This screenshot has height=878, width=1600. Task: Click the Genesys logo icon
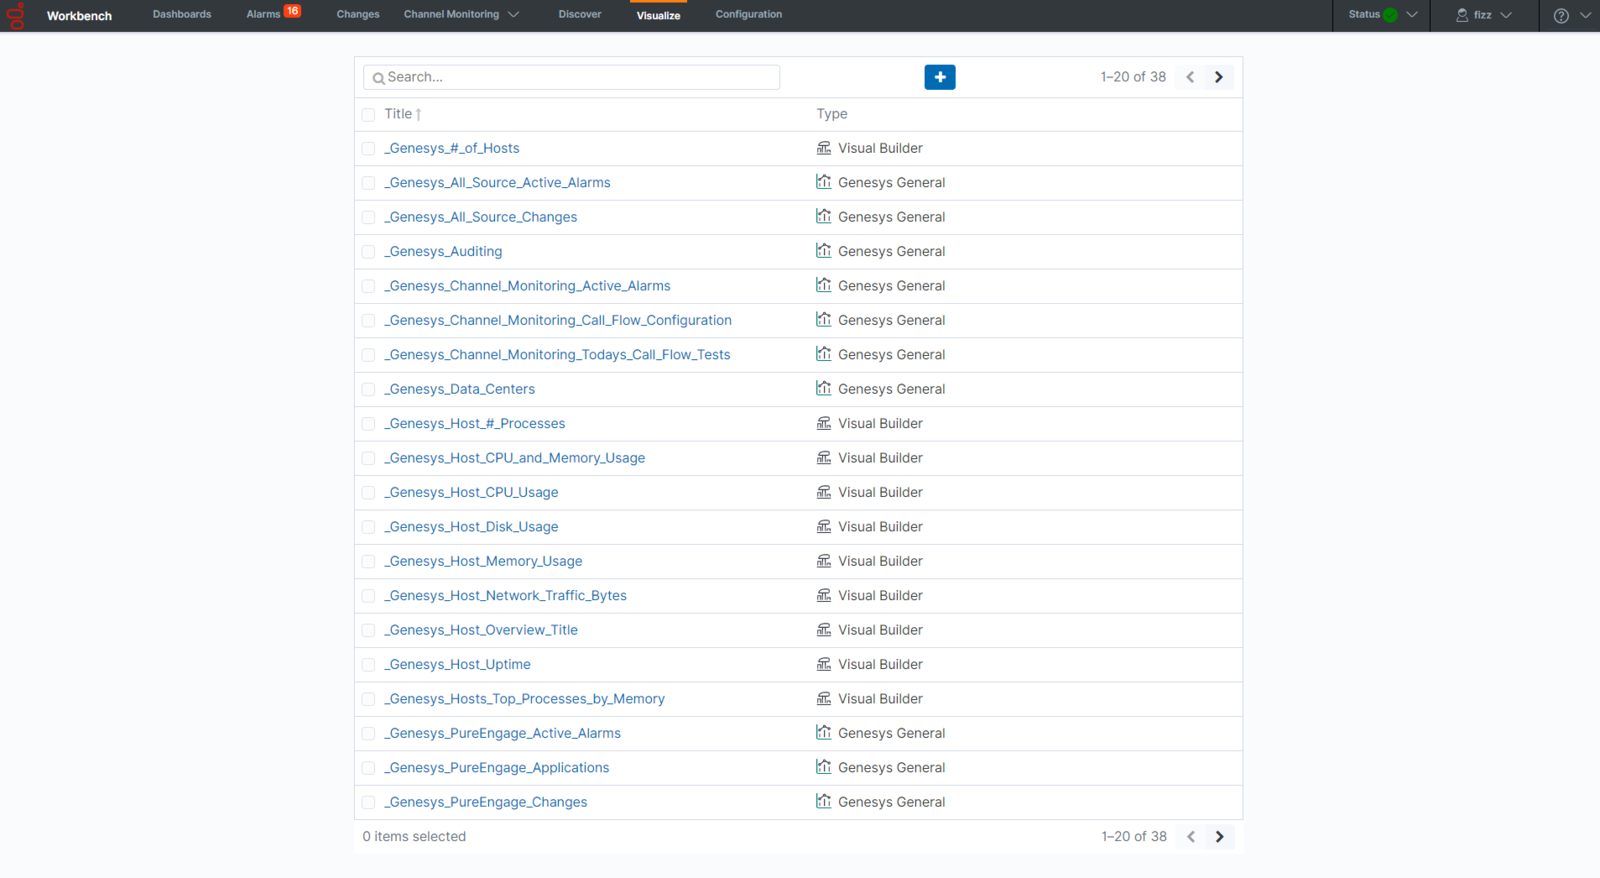tap(16, 16)
